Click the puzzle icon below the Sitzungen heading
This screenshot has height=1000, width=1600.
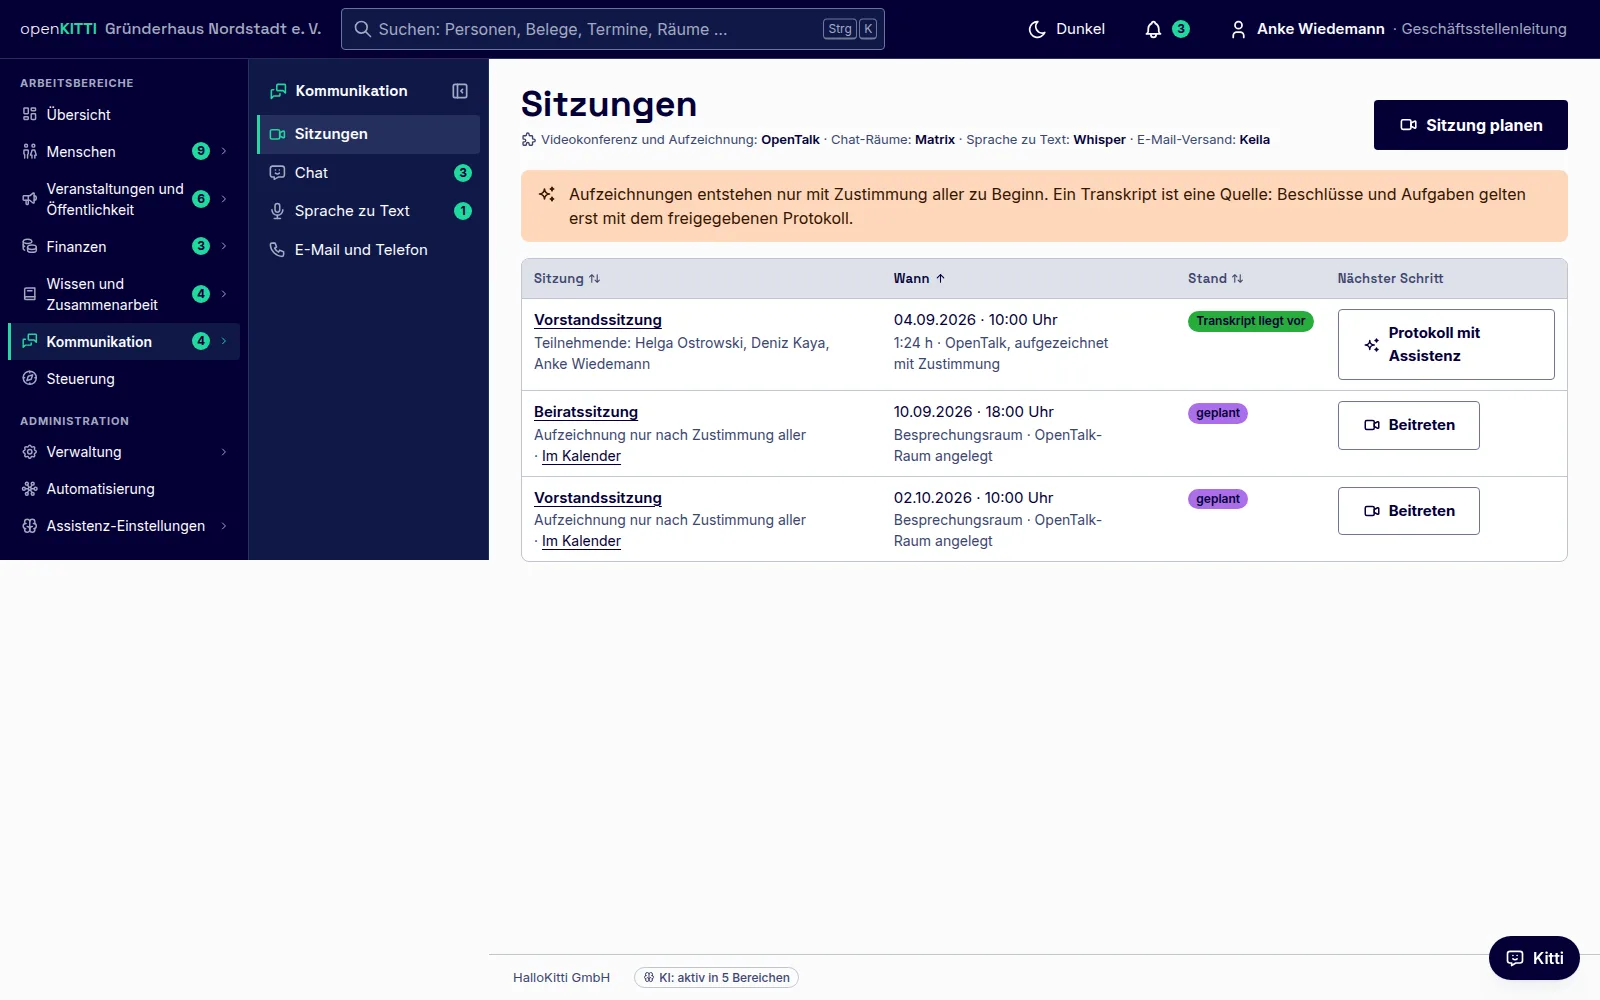[x=529, y=140]
